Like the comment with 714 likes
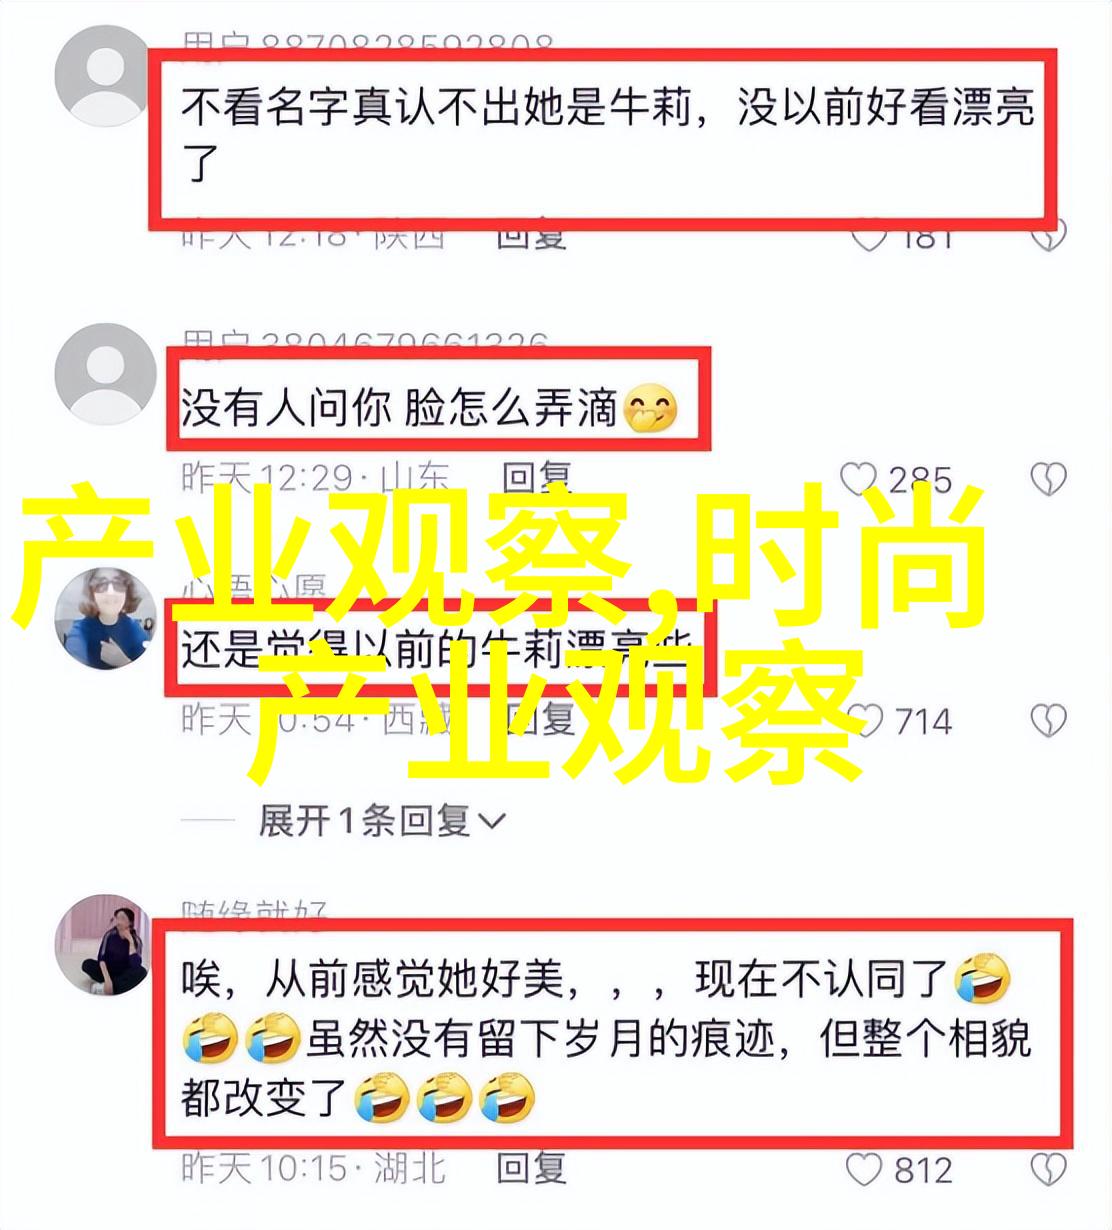The width and height of the screenshot is (1112, 1230). click(x=864, y=720)
